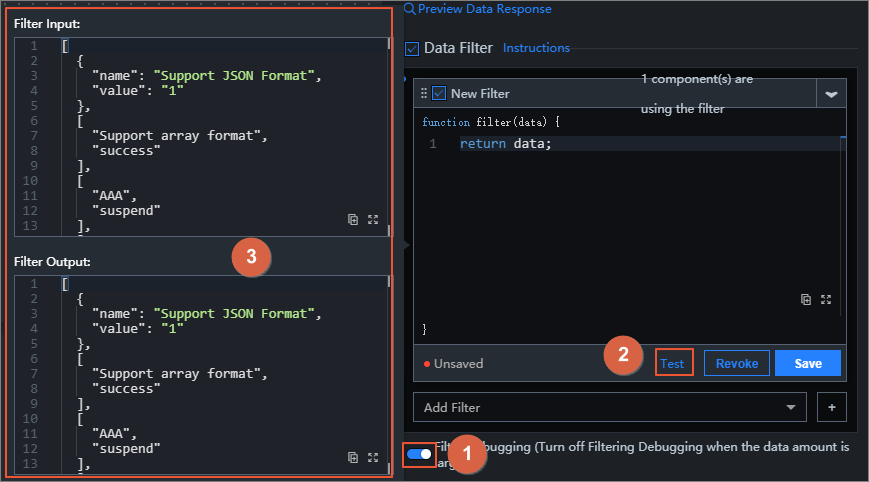
Task: Copy the Filter Output contents
Action: point(352,458)
